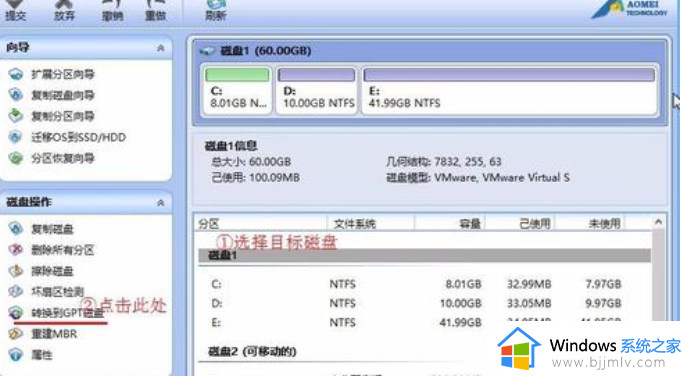Image resolution: width=686 pixels, height=376 pixels.
Task: Open the 扩展分区向导 icon
Action: coord(16,74)
